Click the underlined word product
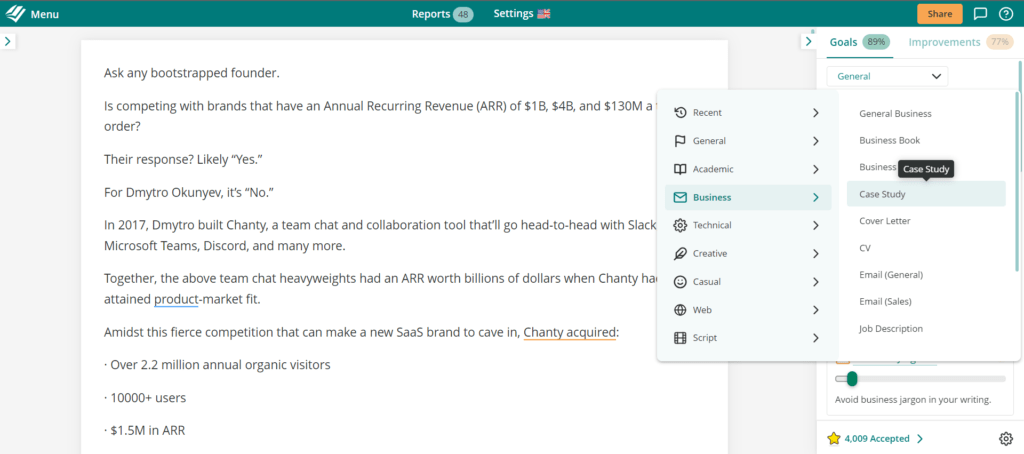Image resolution: width=1024 pixels, height=454 pixels. [x=176, y=299]
